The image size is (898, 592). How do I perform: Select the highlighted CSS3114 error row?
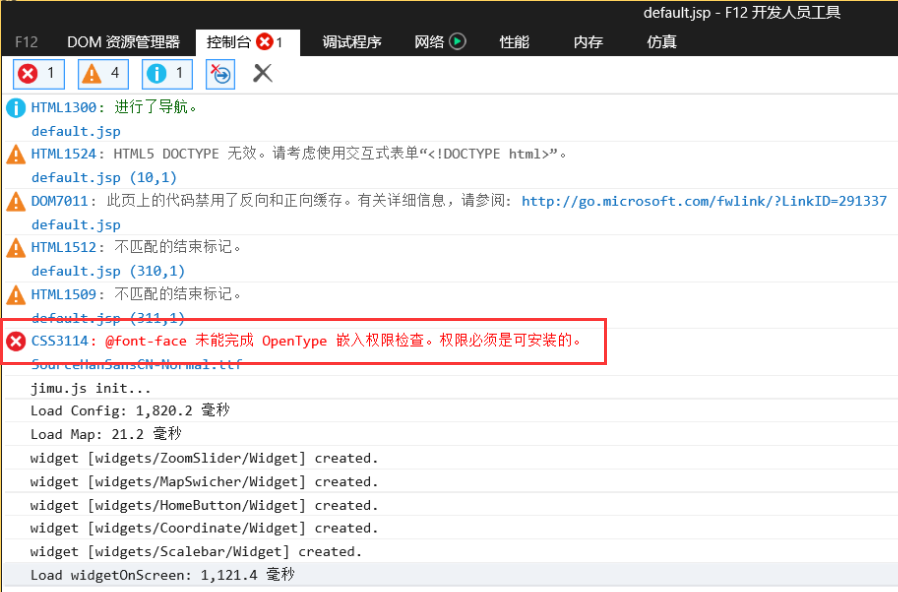(300, 340)
